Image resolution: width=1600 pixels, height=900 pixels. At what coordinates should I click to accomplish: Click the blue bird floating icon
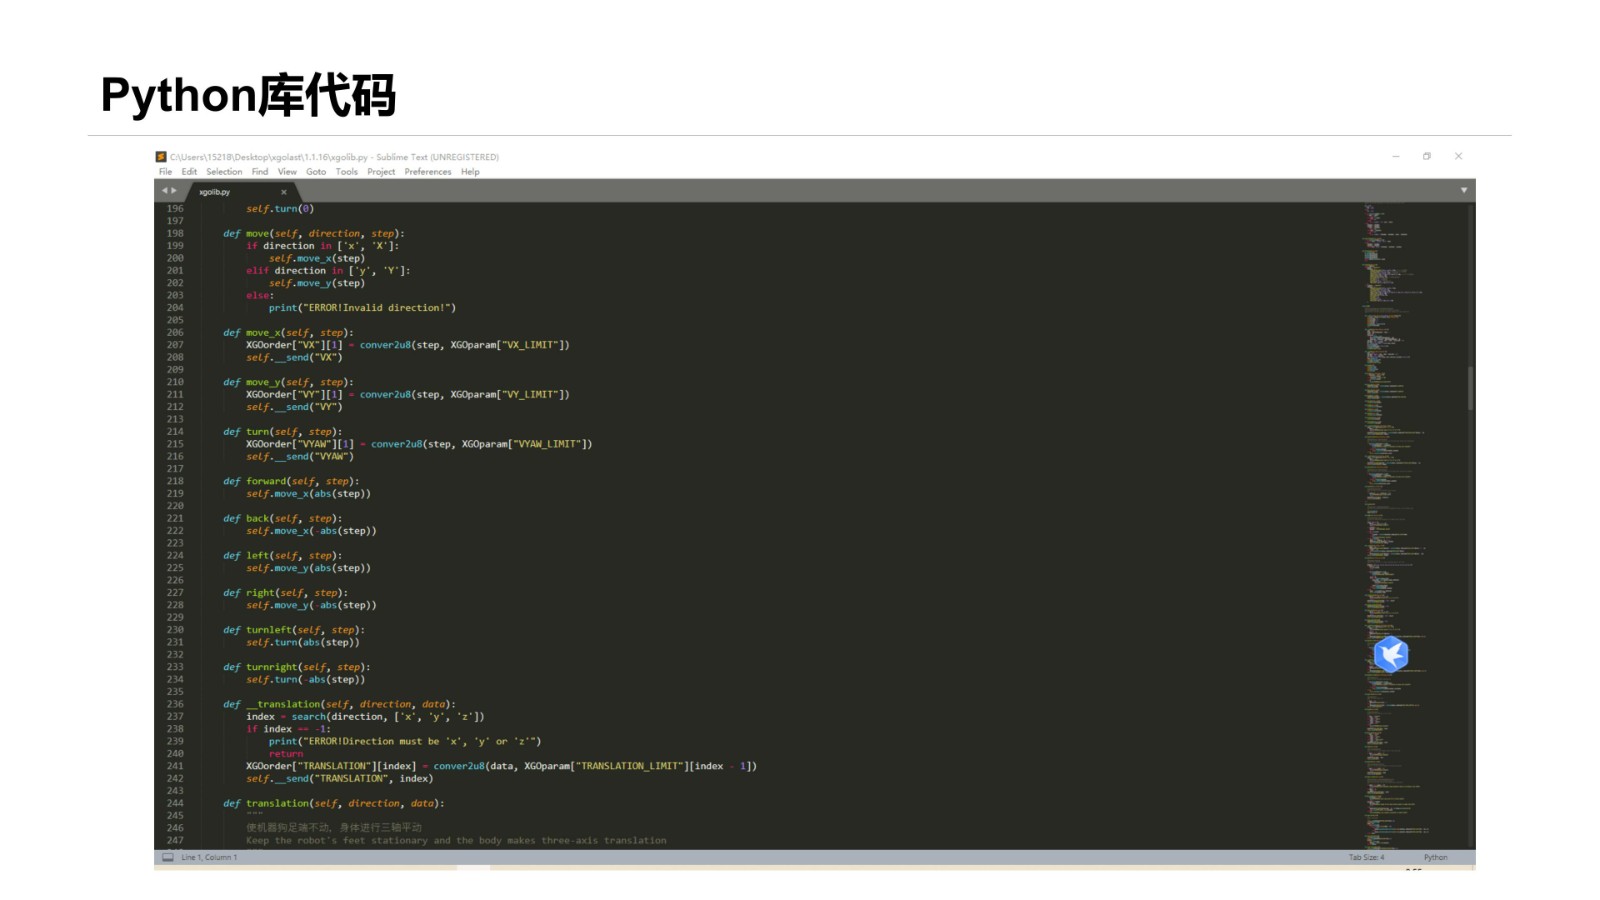(1391, 654)
